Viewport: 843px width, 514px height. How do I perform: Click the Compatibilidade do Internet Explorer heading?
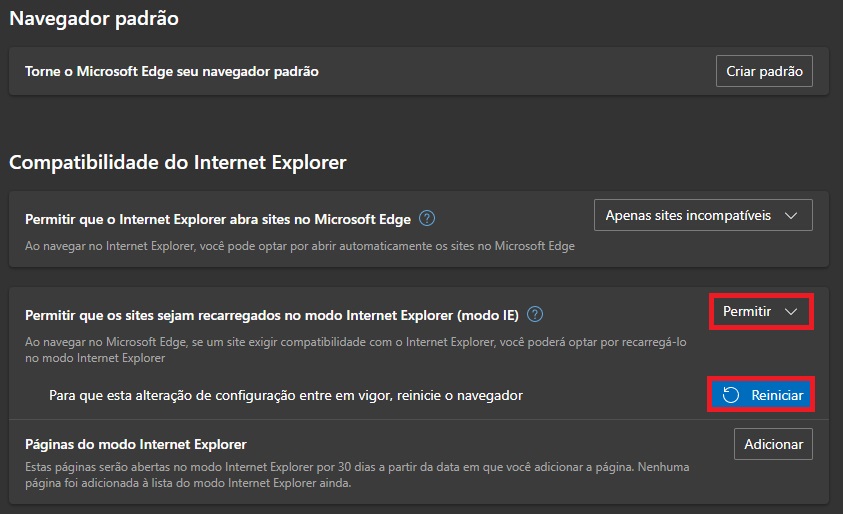[x=177, y=160]
